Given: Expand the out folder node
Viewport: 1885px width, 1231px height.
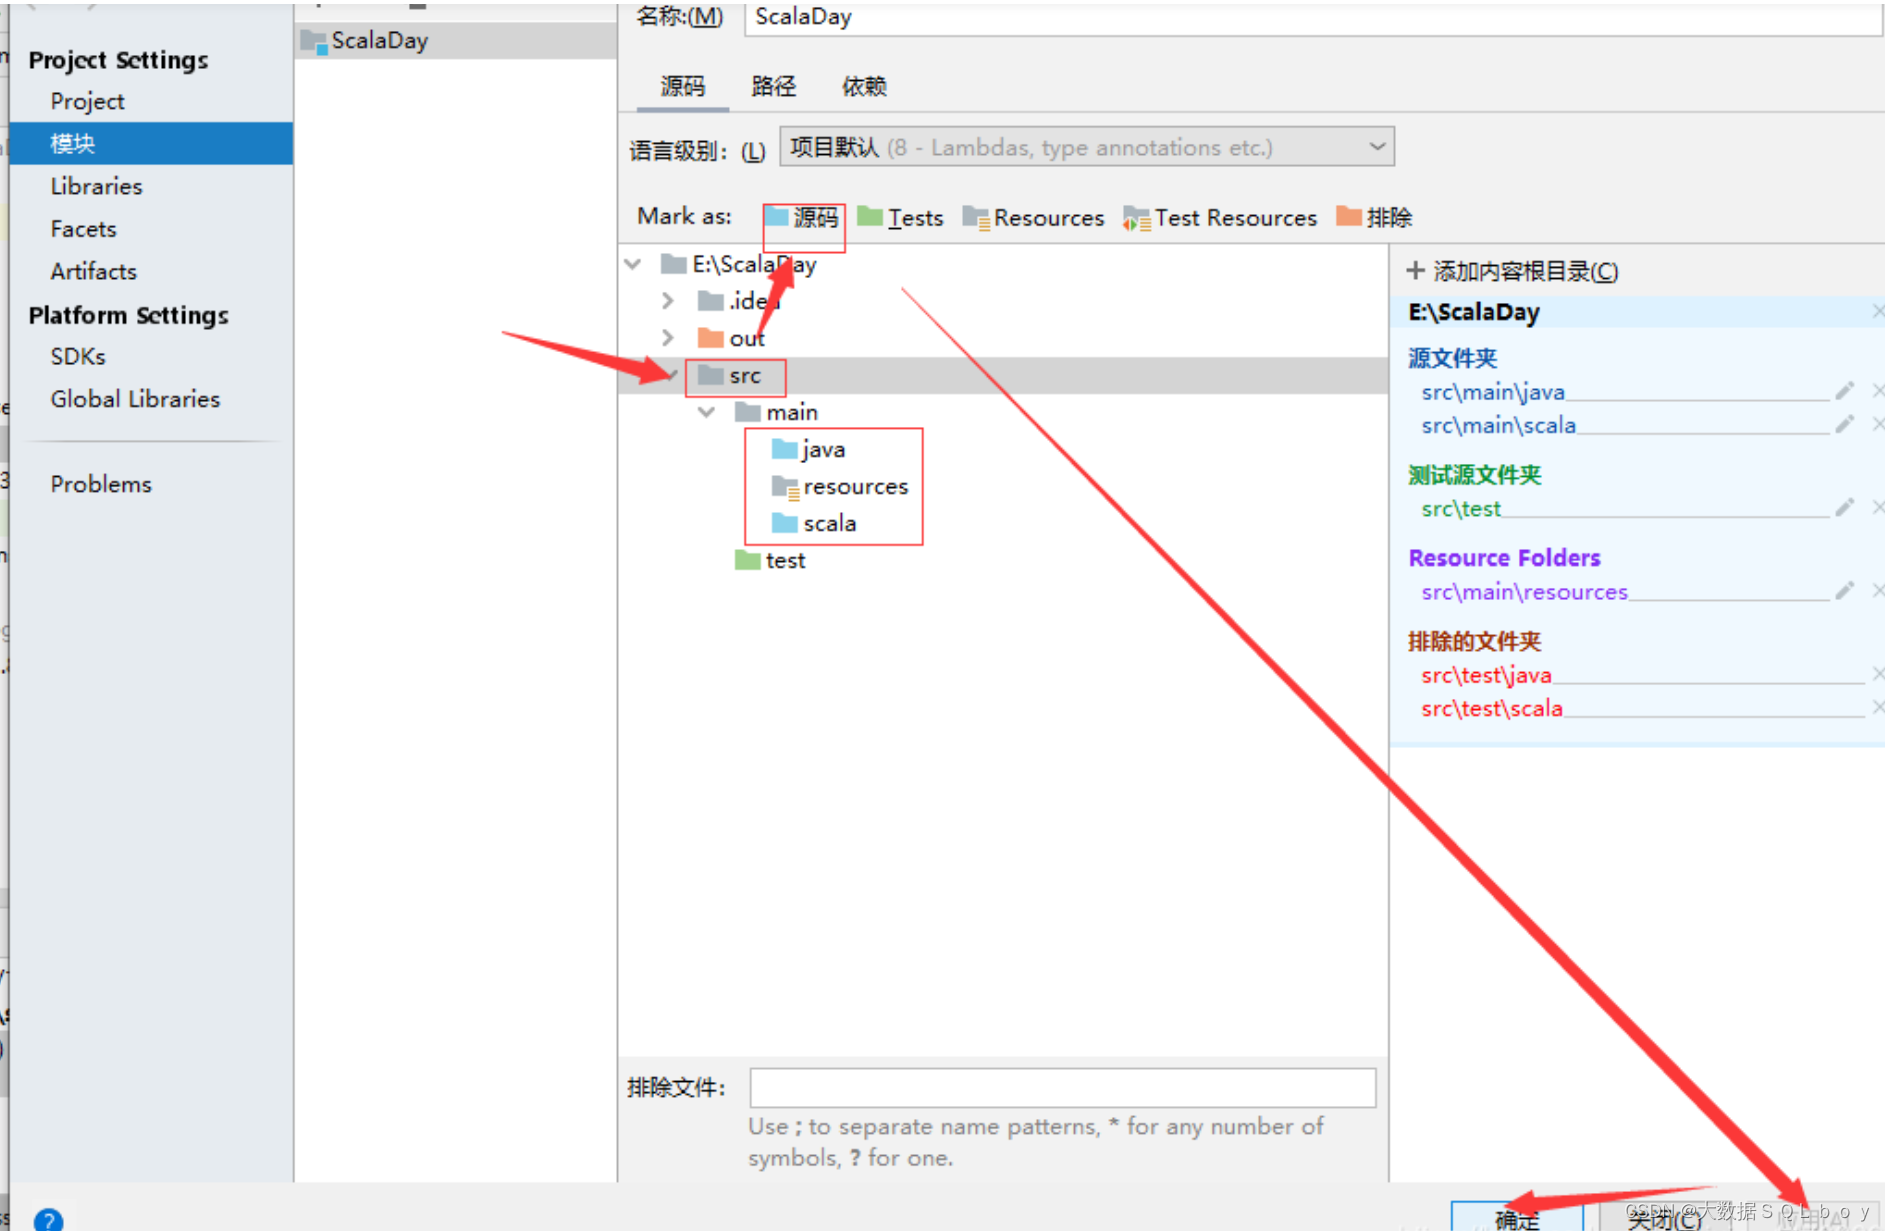Looking at the screenshot, I should tap(668, 338).
